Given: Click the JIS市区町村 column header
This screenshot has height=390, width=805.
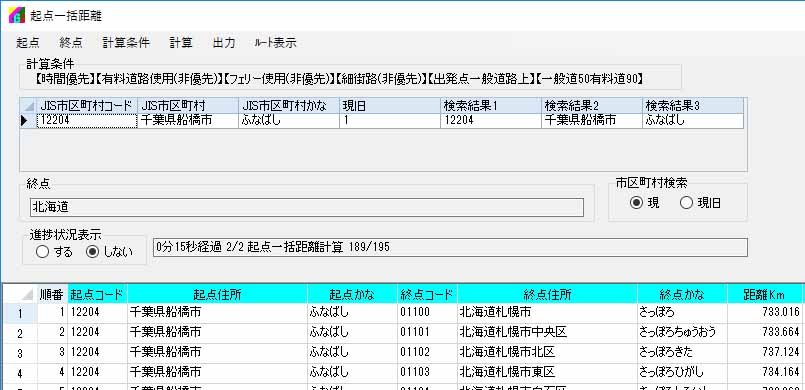Looking at the screenshot, I should pos(188,106).
